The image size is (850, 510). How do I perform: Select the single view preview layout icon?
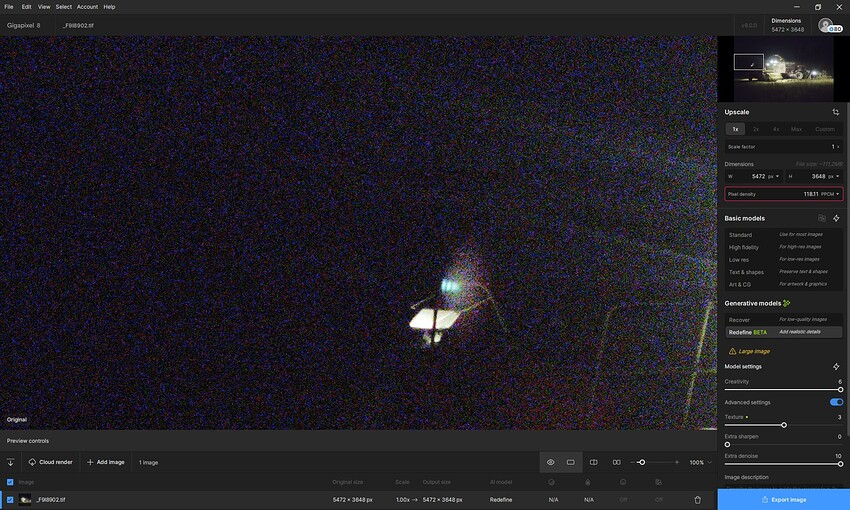point(571,462)
